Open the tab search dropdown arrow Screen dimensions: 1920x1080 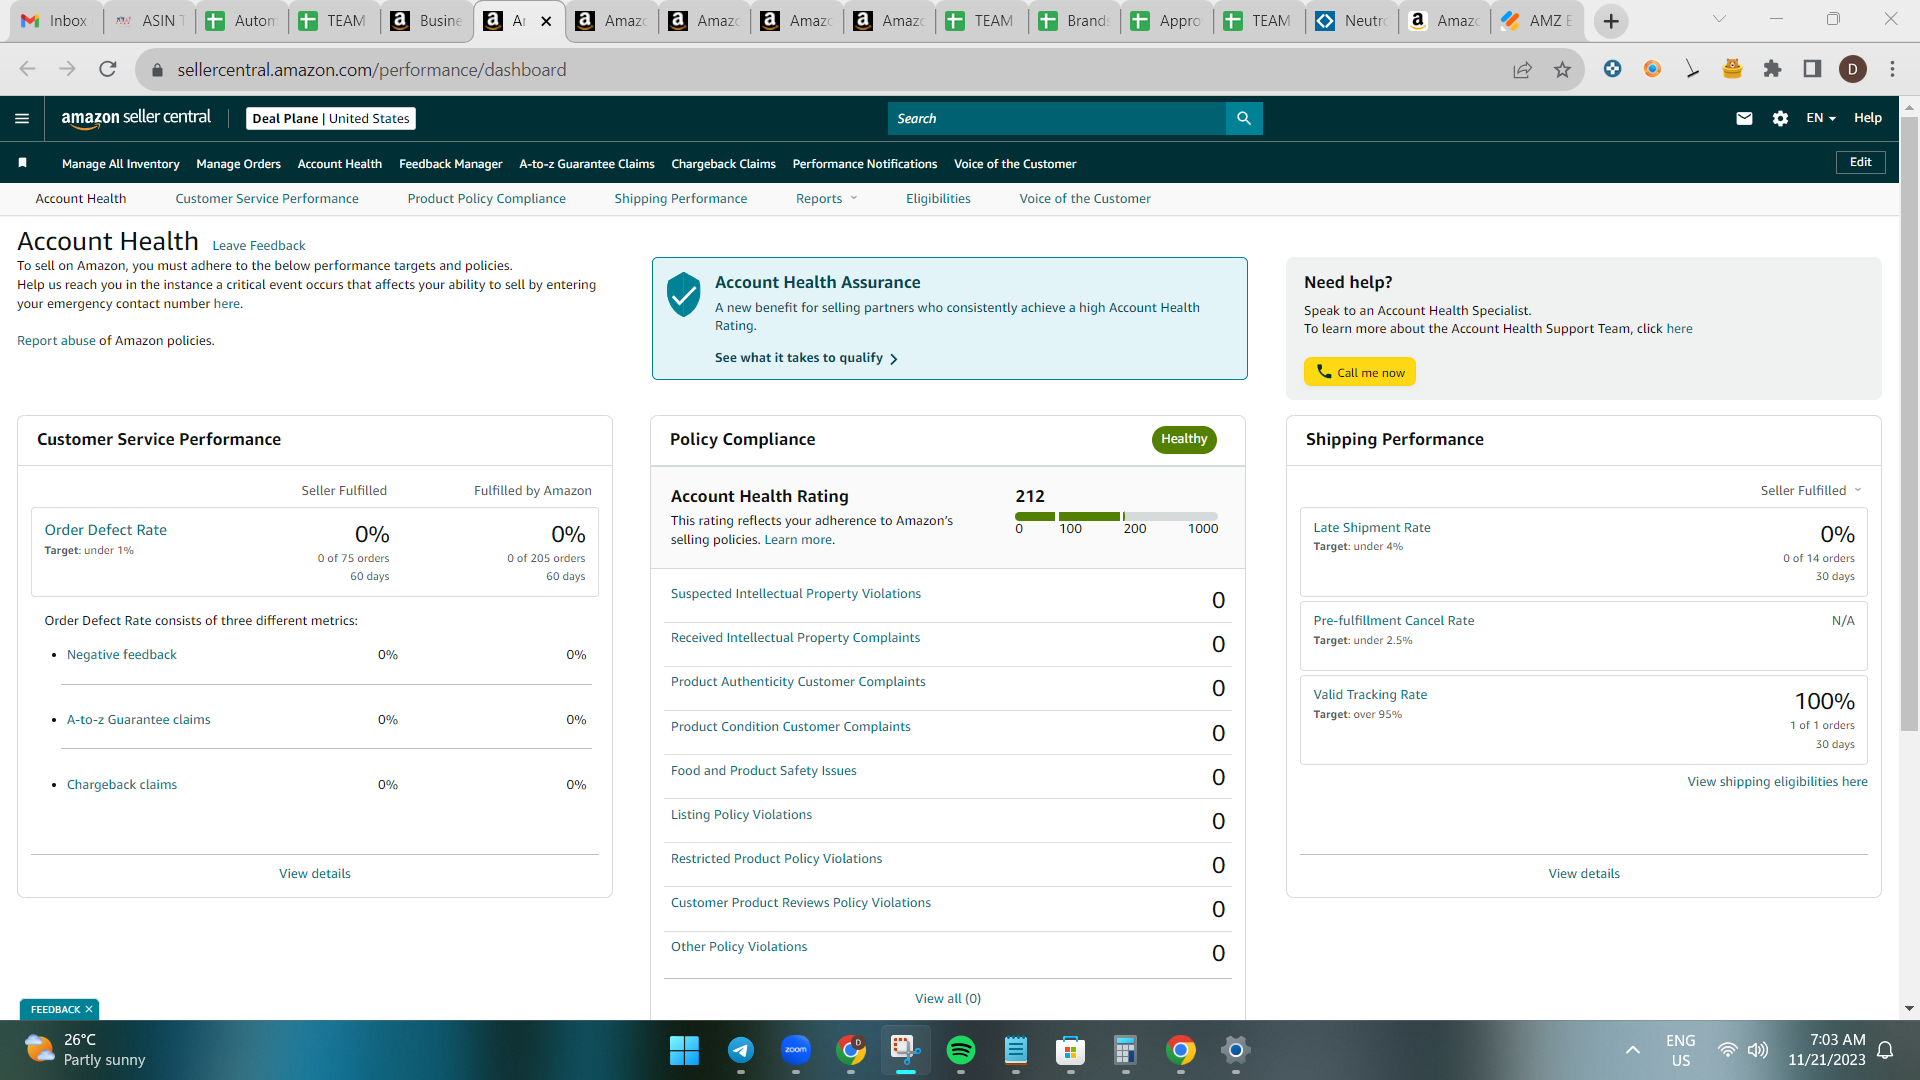point(1719,19)
